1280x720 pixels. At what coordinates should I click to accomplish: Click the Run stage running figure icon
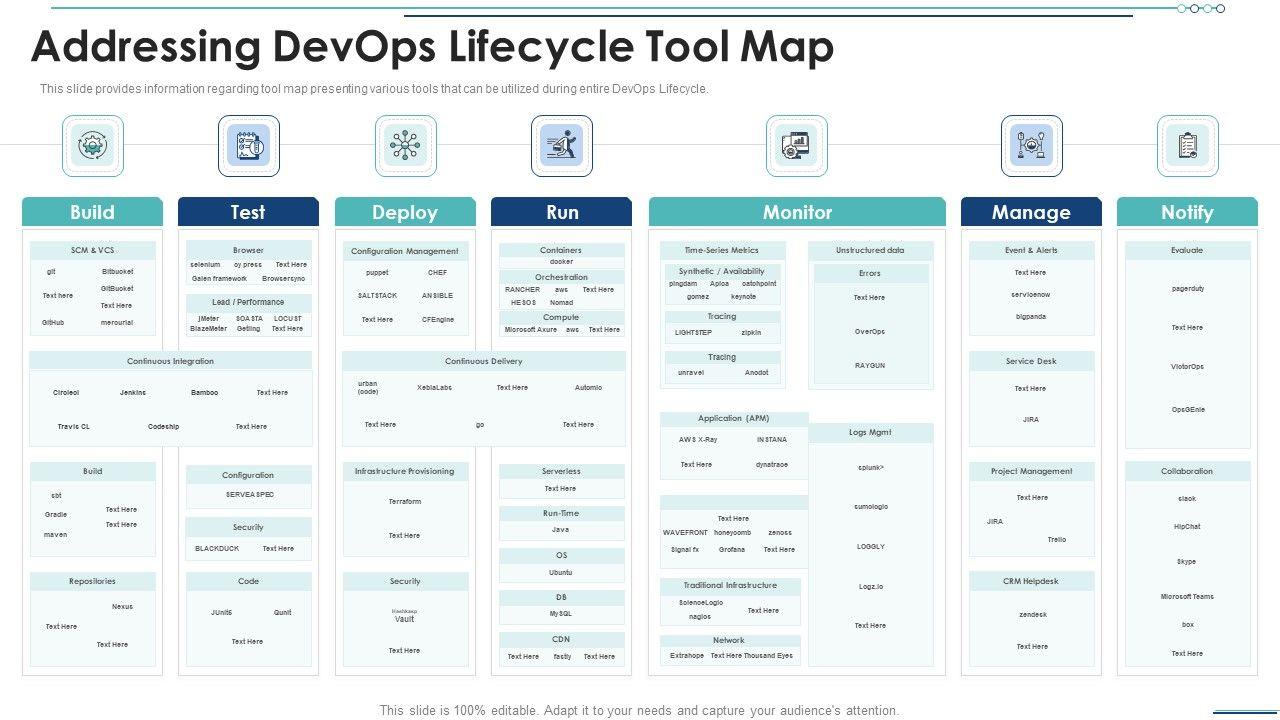pos(561,146)
